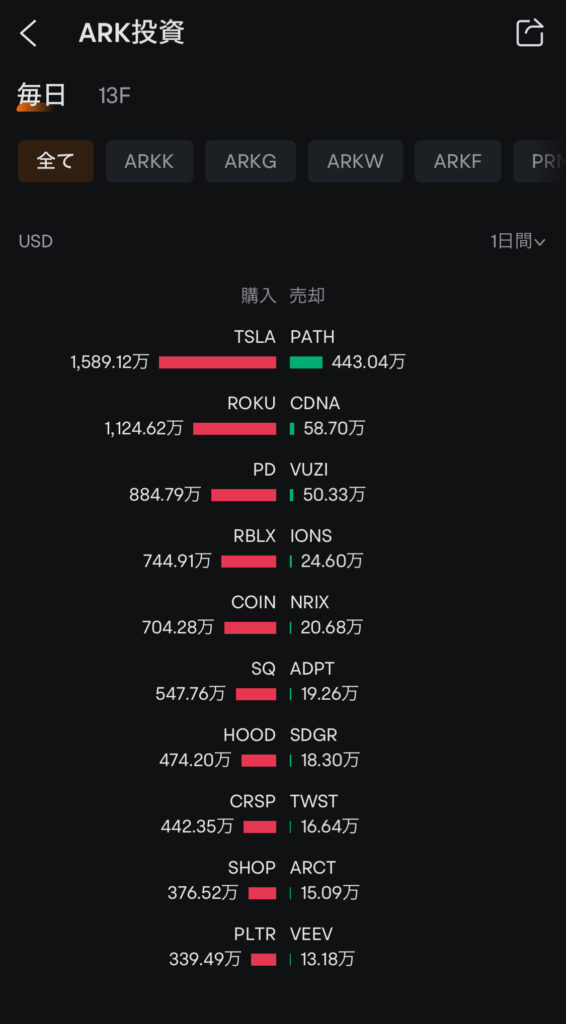Open the ROKU ticker entry
Image resolution: width=566 pixels, height=1024 pixels.
[251, 404]
